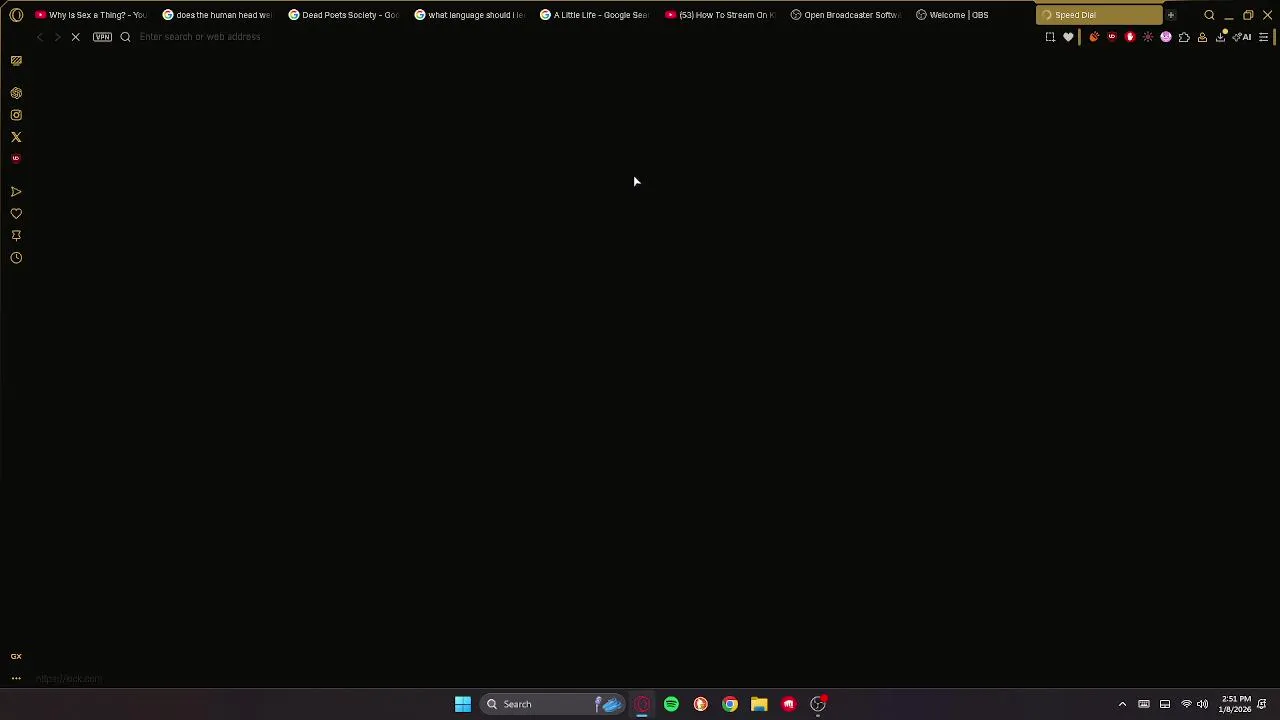Open the uBlock Origin toolbar extension
The image size is (1280, 720).
pyautogui.click(x=1112, y=37)
